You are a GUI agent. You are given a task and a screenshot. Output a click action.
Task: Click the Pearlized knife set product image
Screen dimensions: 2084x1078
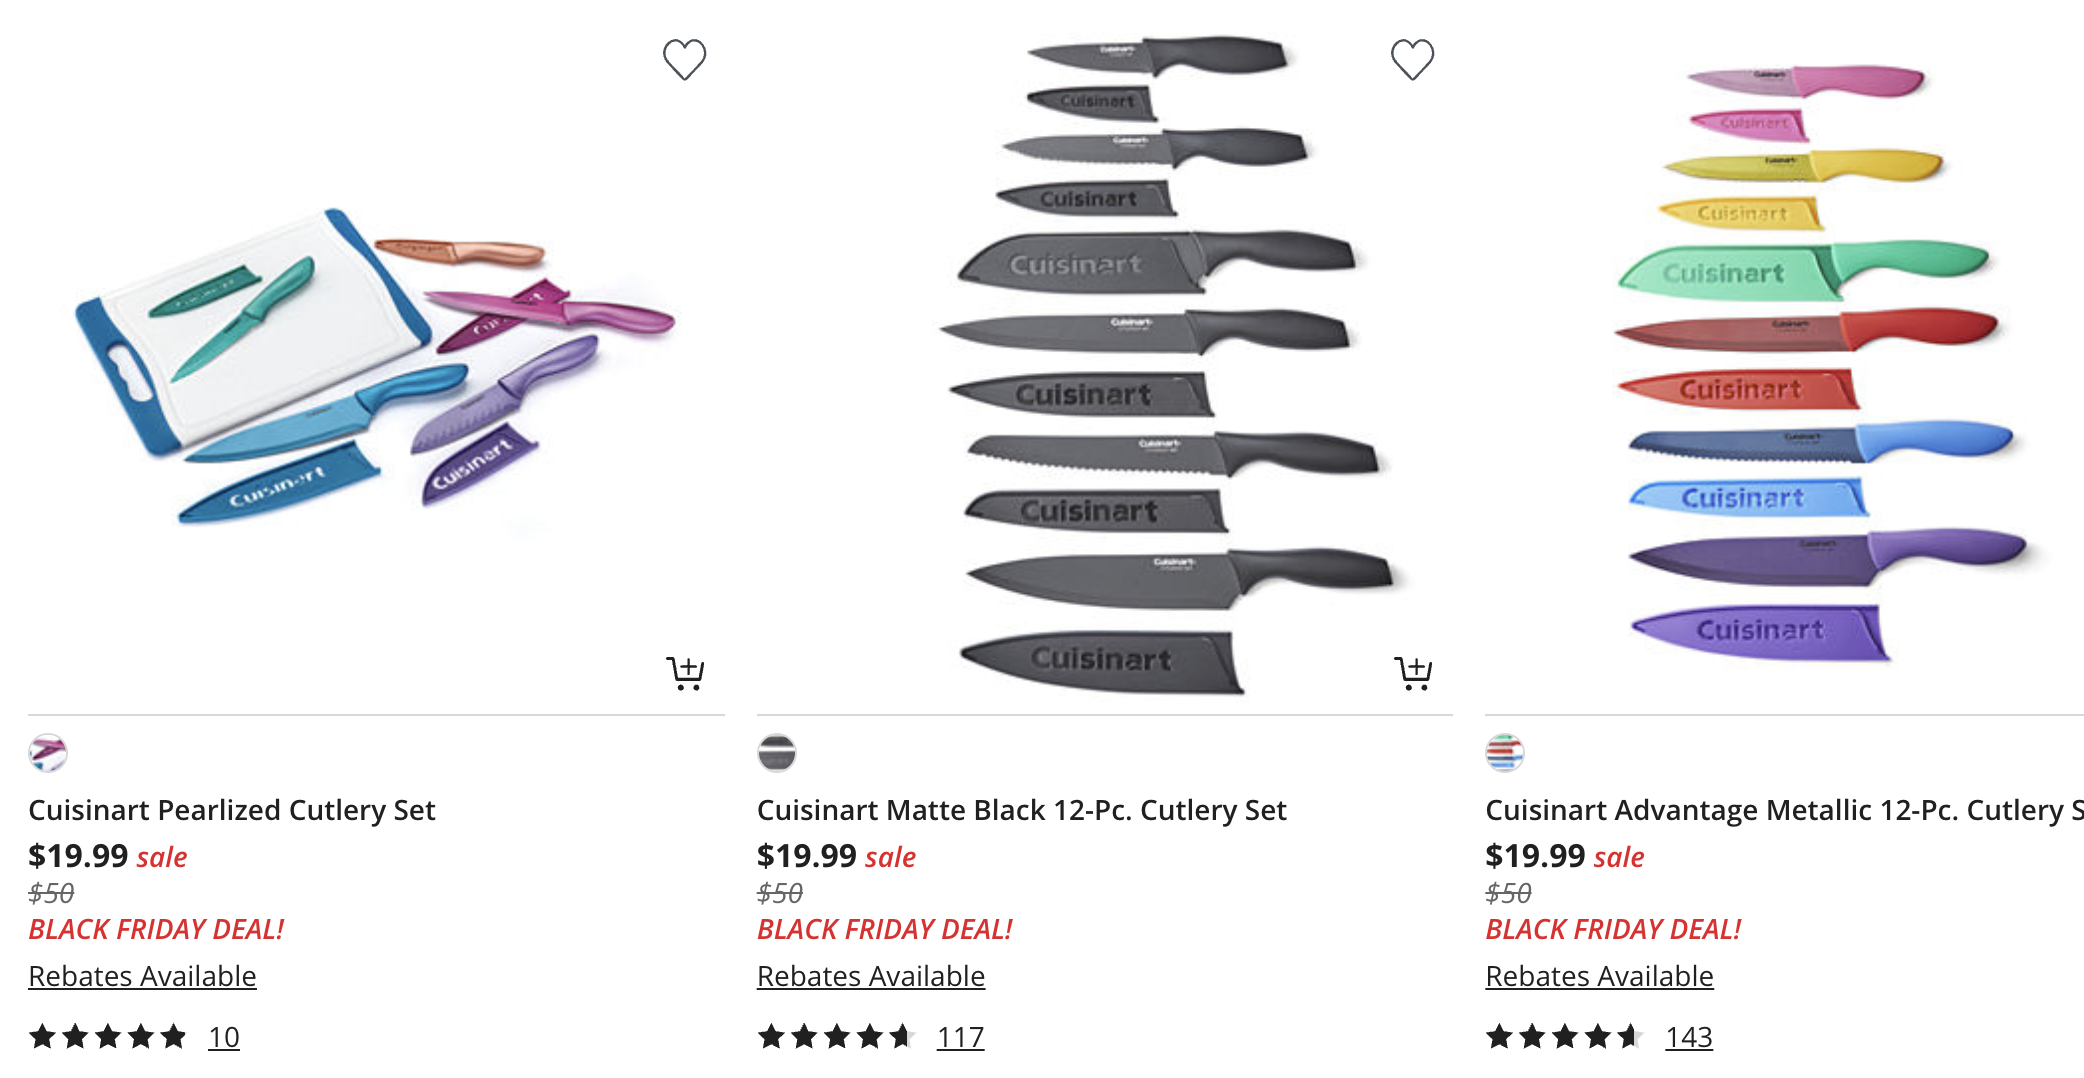point(375,370)
